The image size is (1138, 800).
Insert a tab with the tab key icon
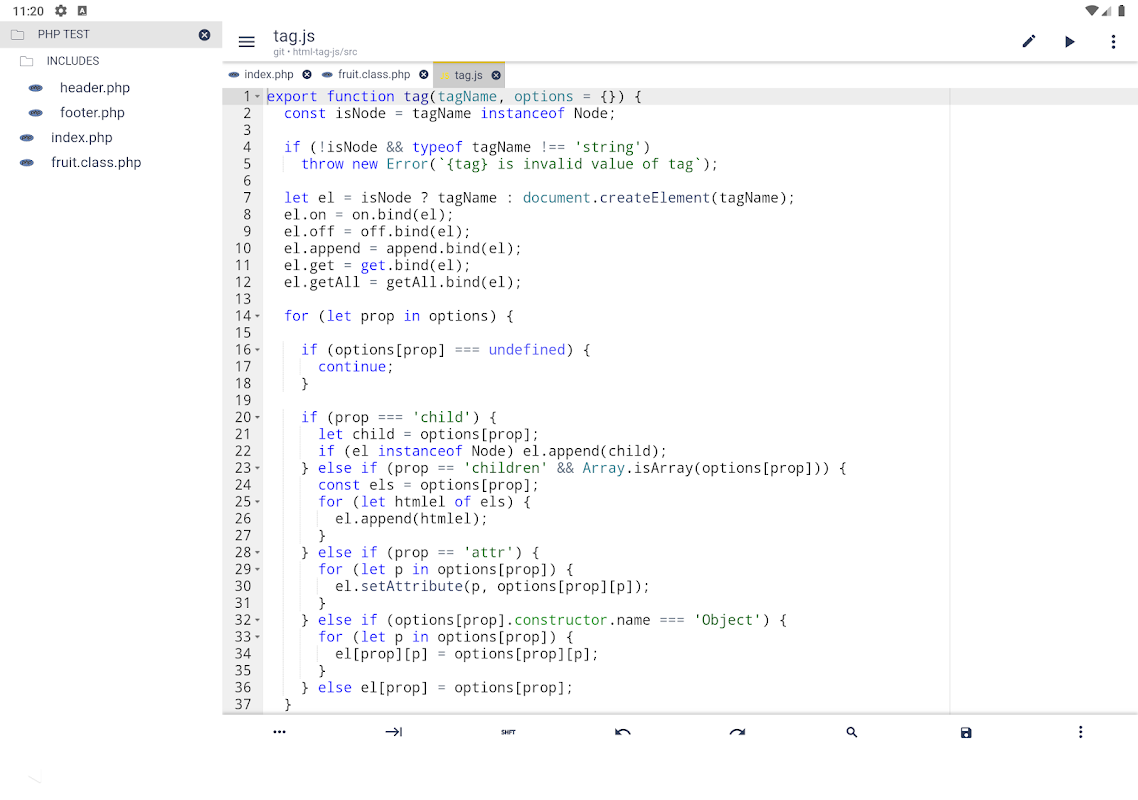(x=393, y=732)
